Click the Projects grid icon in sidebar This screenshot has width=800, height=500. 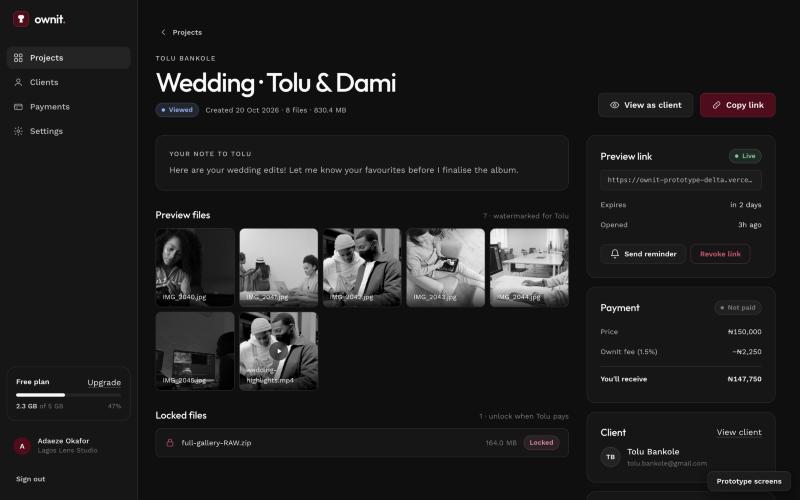tap(18, 58)
